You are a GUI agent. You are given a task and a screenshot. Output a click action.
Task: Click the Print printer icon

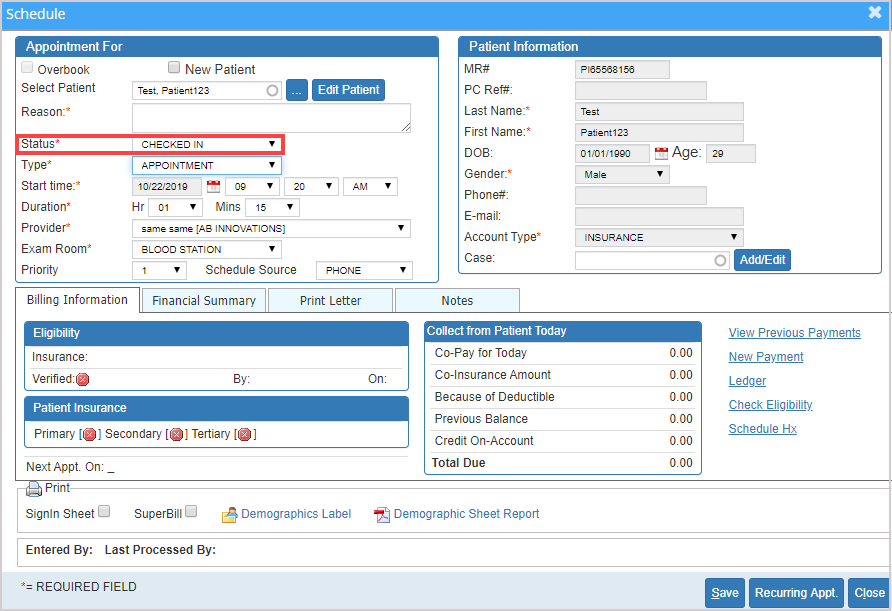(34, 489)
